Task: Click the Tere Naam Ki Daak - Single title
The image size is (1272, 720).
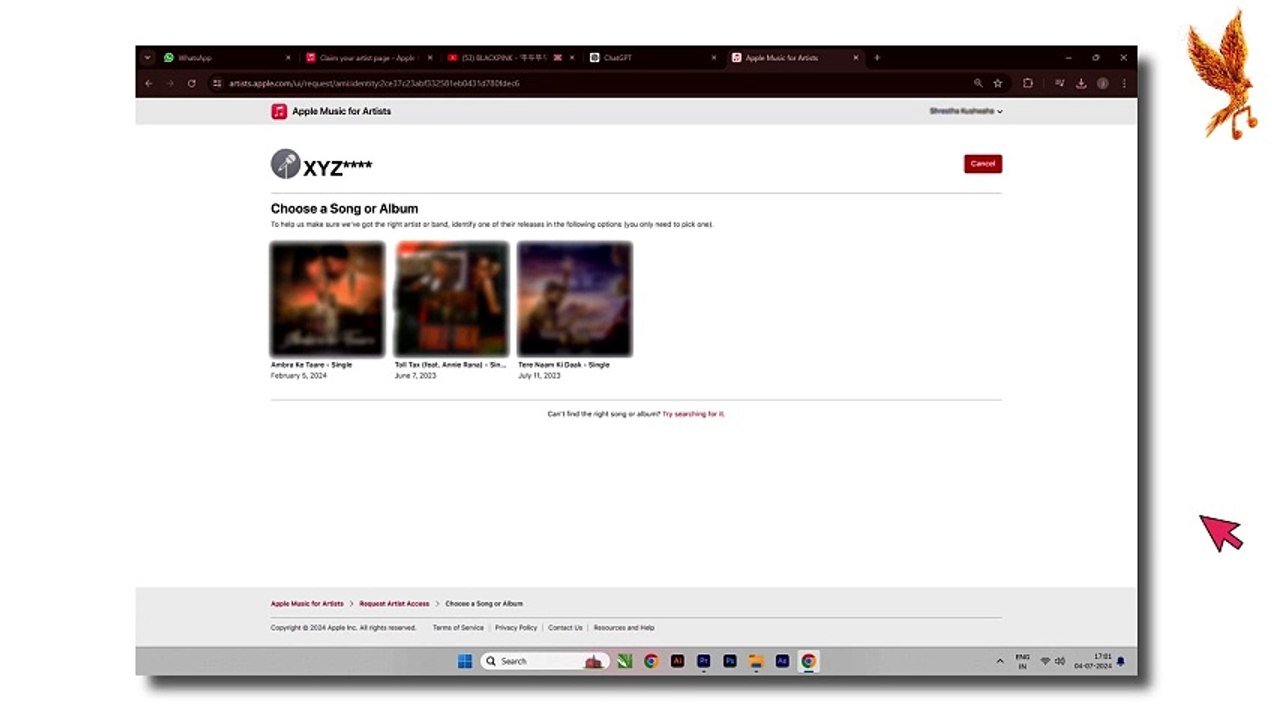Action: (564, 365)
